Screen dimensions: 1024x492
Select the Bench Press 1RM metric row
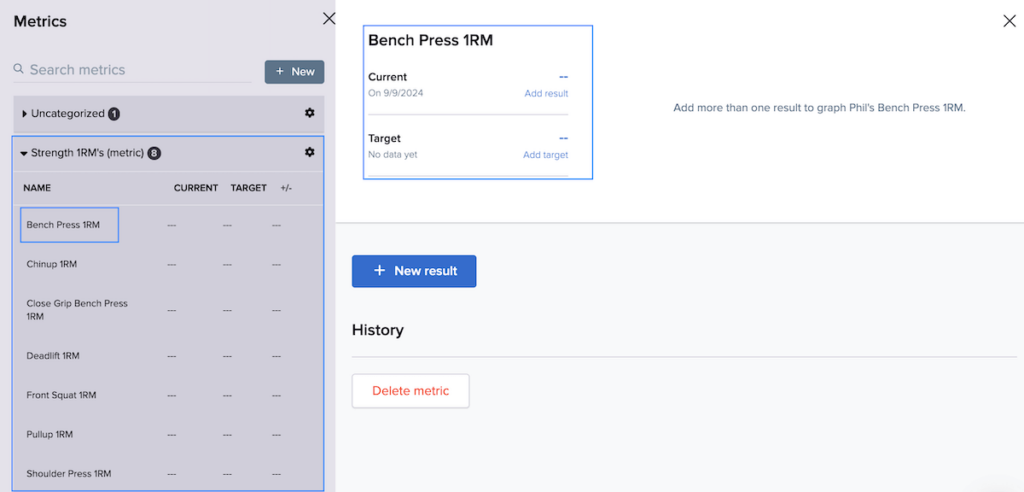(64, 225)
